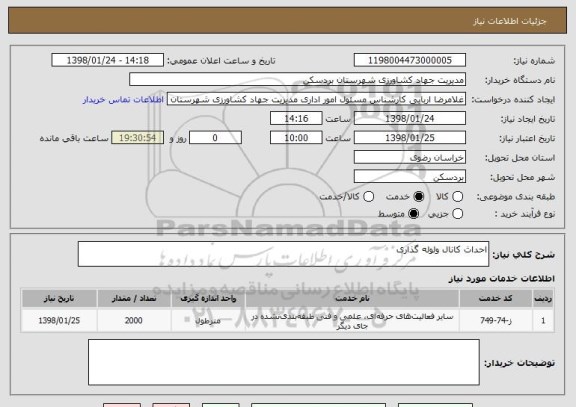Click the validity date field 1398/01/25
The width and height of the screenshot is (576, 407).
[x=410, y=138]
